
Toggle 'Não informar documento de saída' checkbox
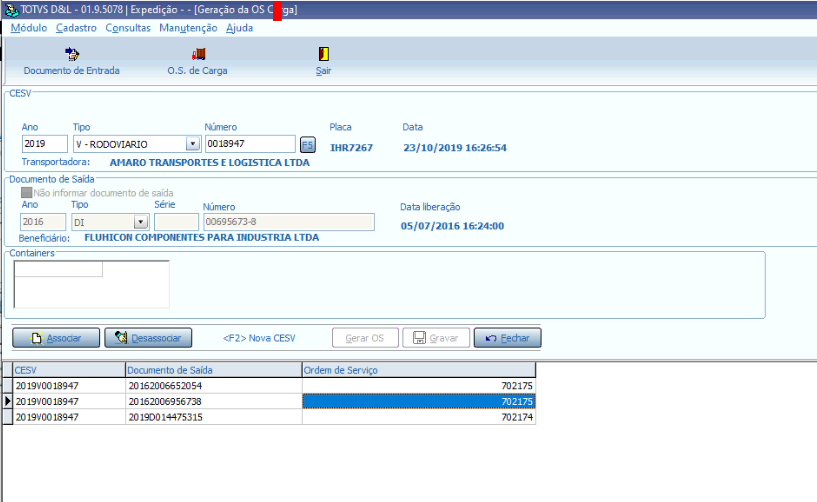click(x=27, y=192)
